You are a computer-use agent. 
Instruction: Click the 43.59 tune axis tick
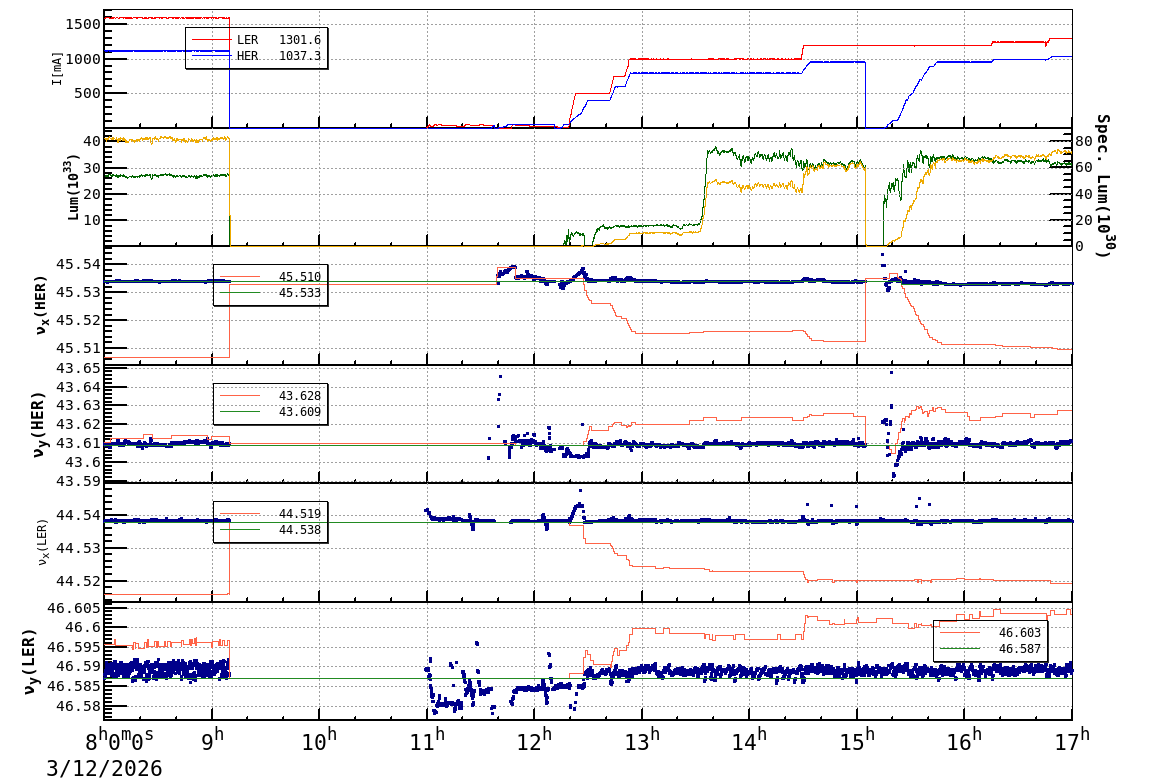(78, 481)
